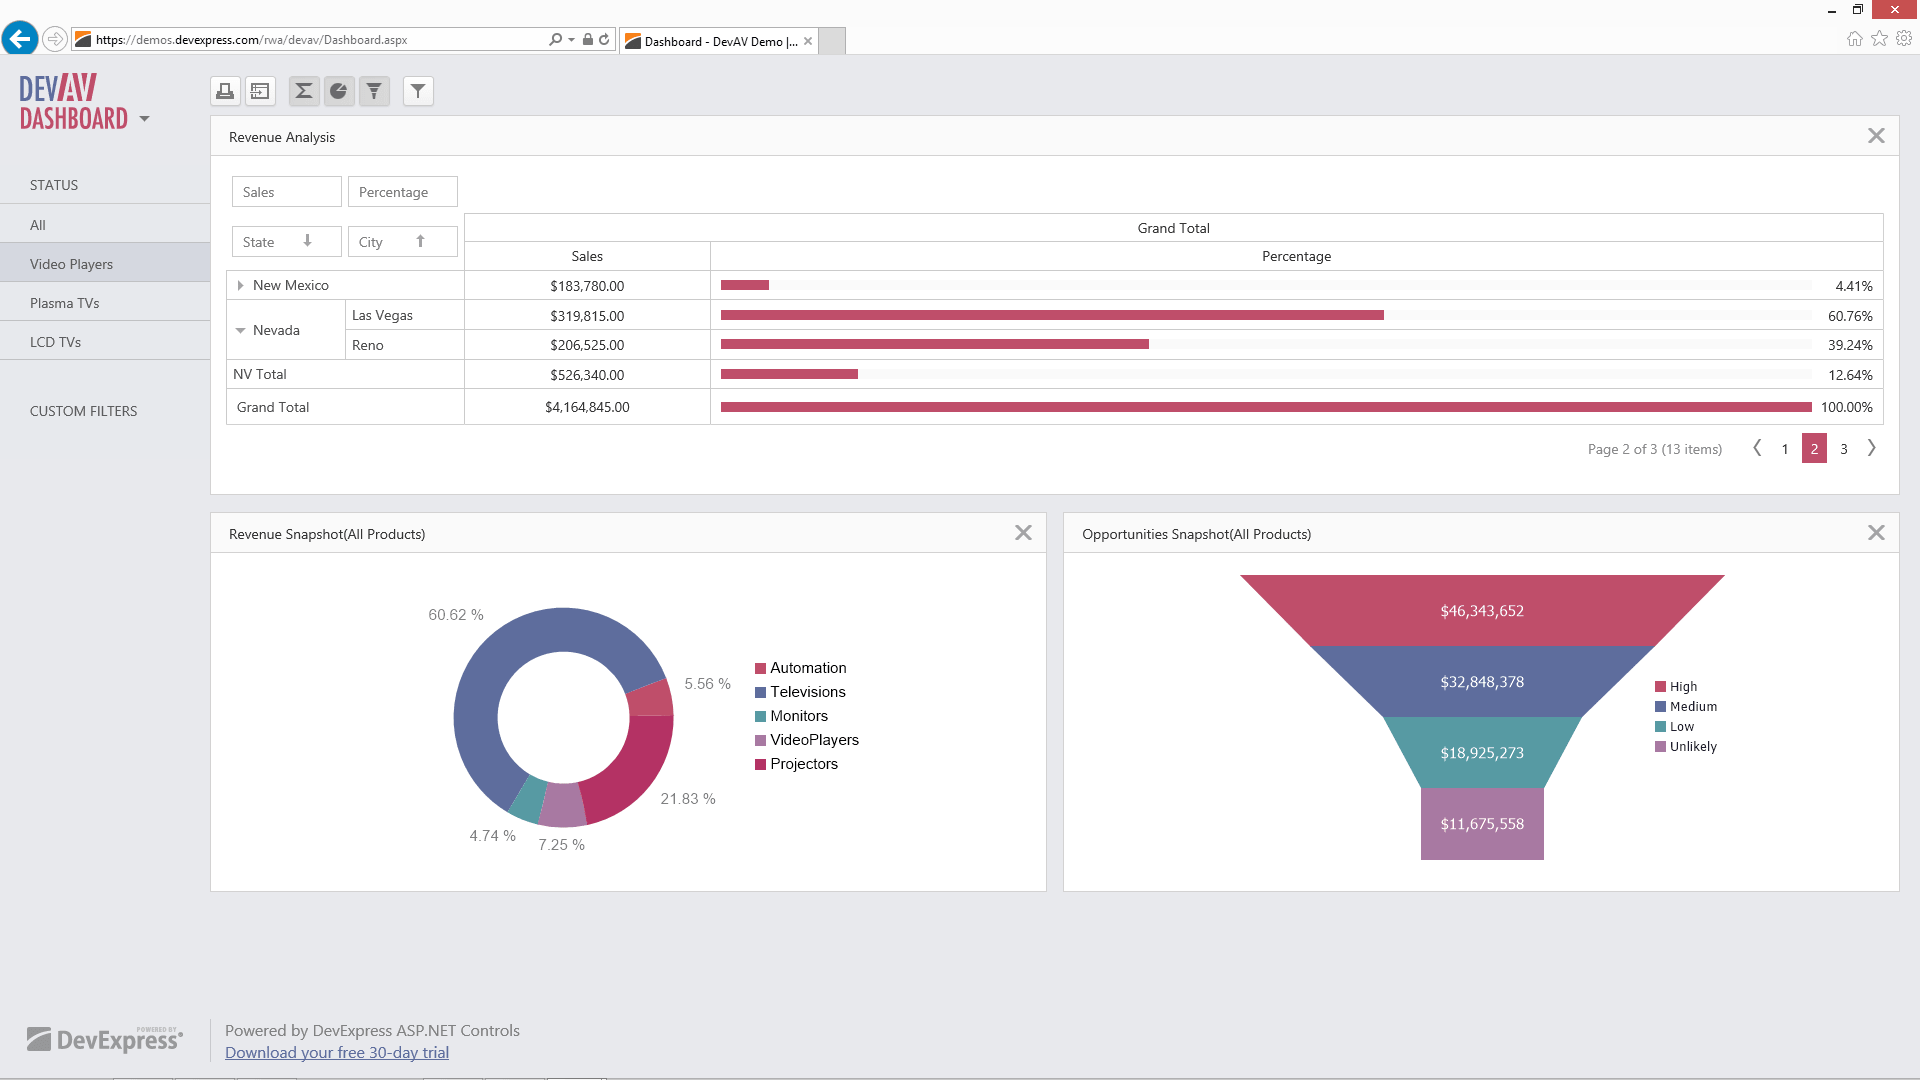Screen dimensions: 1920x1080
Task: Click the filter funnel toolbar icon
Action: pos(418,91)
